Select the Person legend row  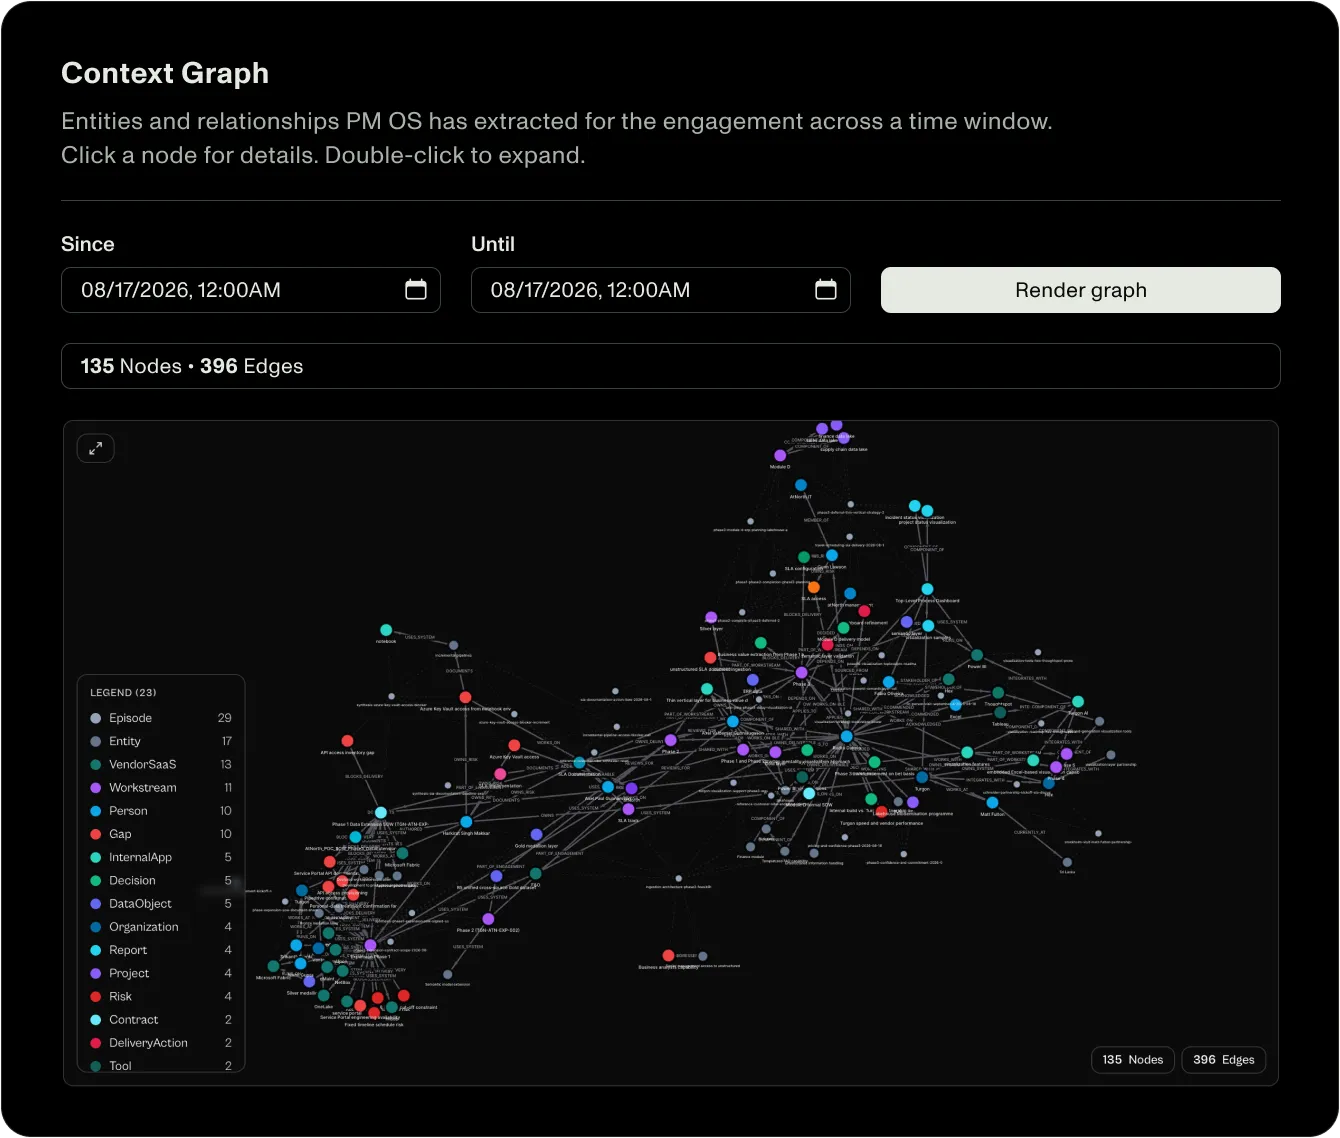161,811
